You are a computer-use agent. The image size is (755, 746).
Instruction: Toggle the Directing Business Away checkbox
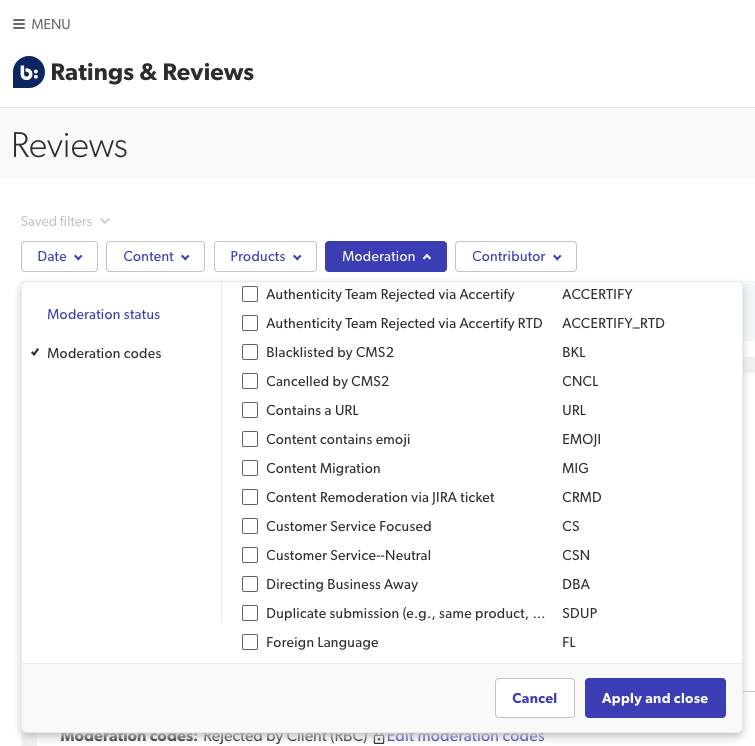tap(250, 584)
